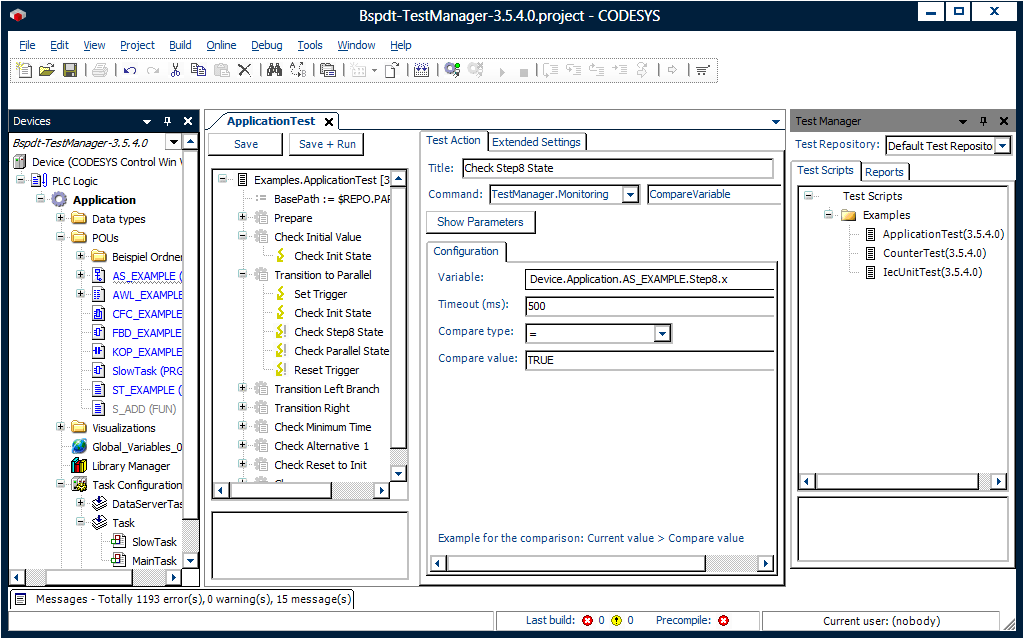Click the Save project toolbar icon

click(70, 70)
